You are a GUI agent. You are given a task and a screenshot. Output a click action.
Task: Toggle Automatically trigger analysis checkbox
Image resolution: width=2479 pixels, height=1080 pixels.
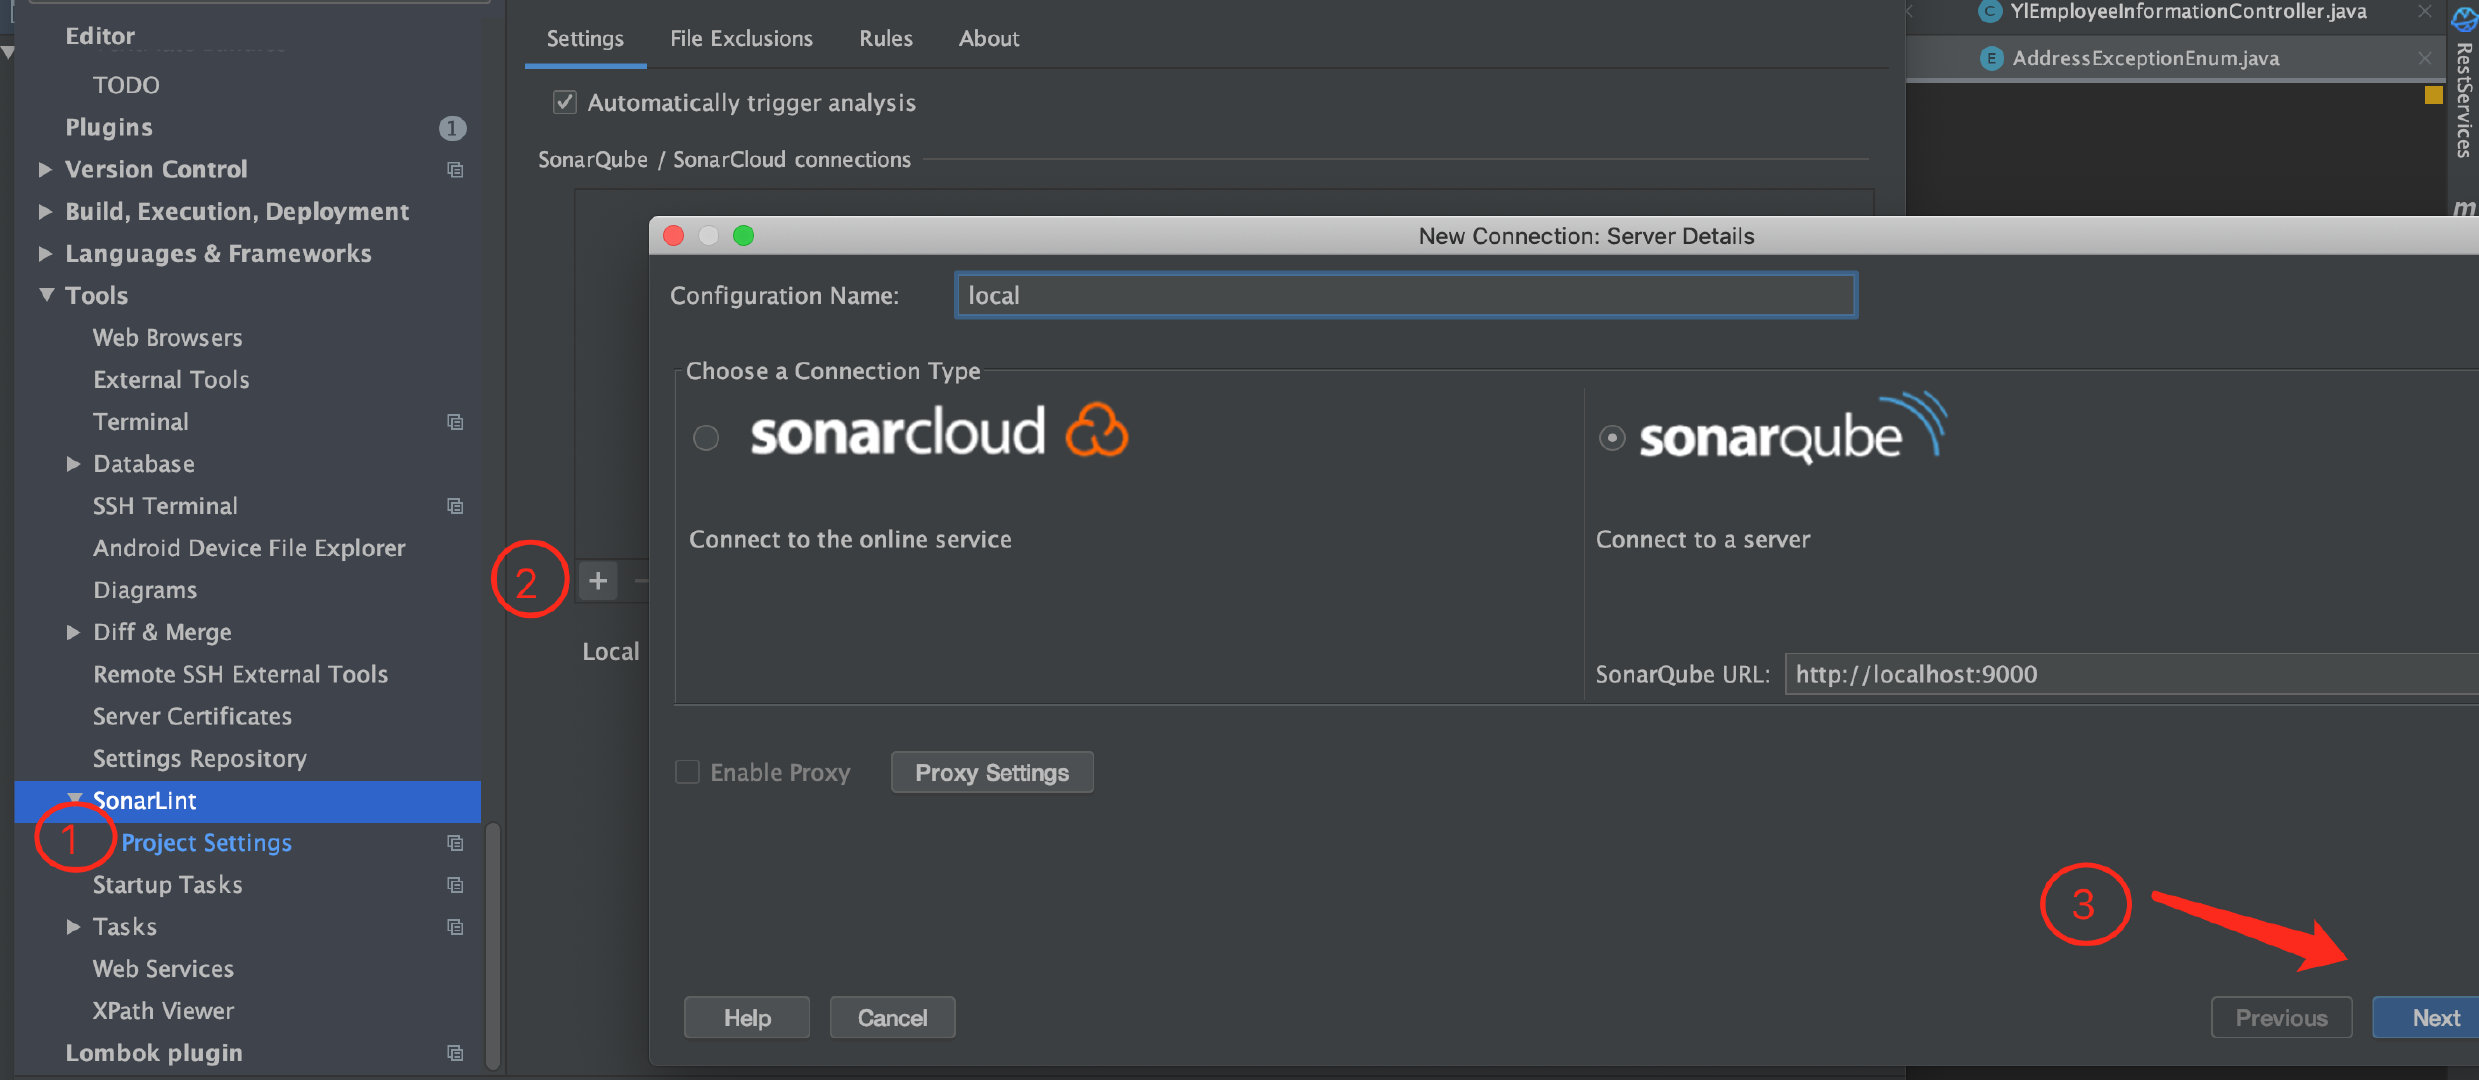coord(565,103)
